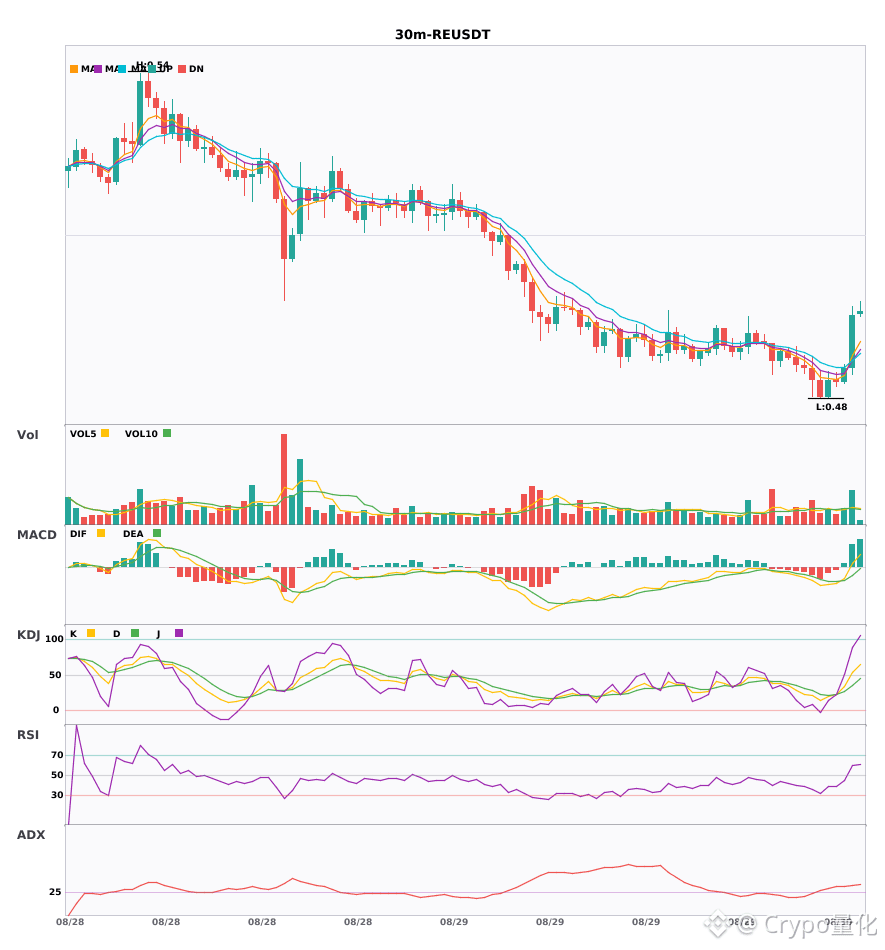Click the DIF legend label
The width and height of the screenshot is (885, 950).
(x=78, y=534)
